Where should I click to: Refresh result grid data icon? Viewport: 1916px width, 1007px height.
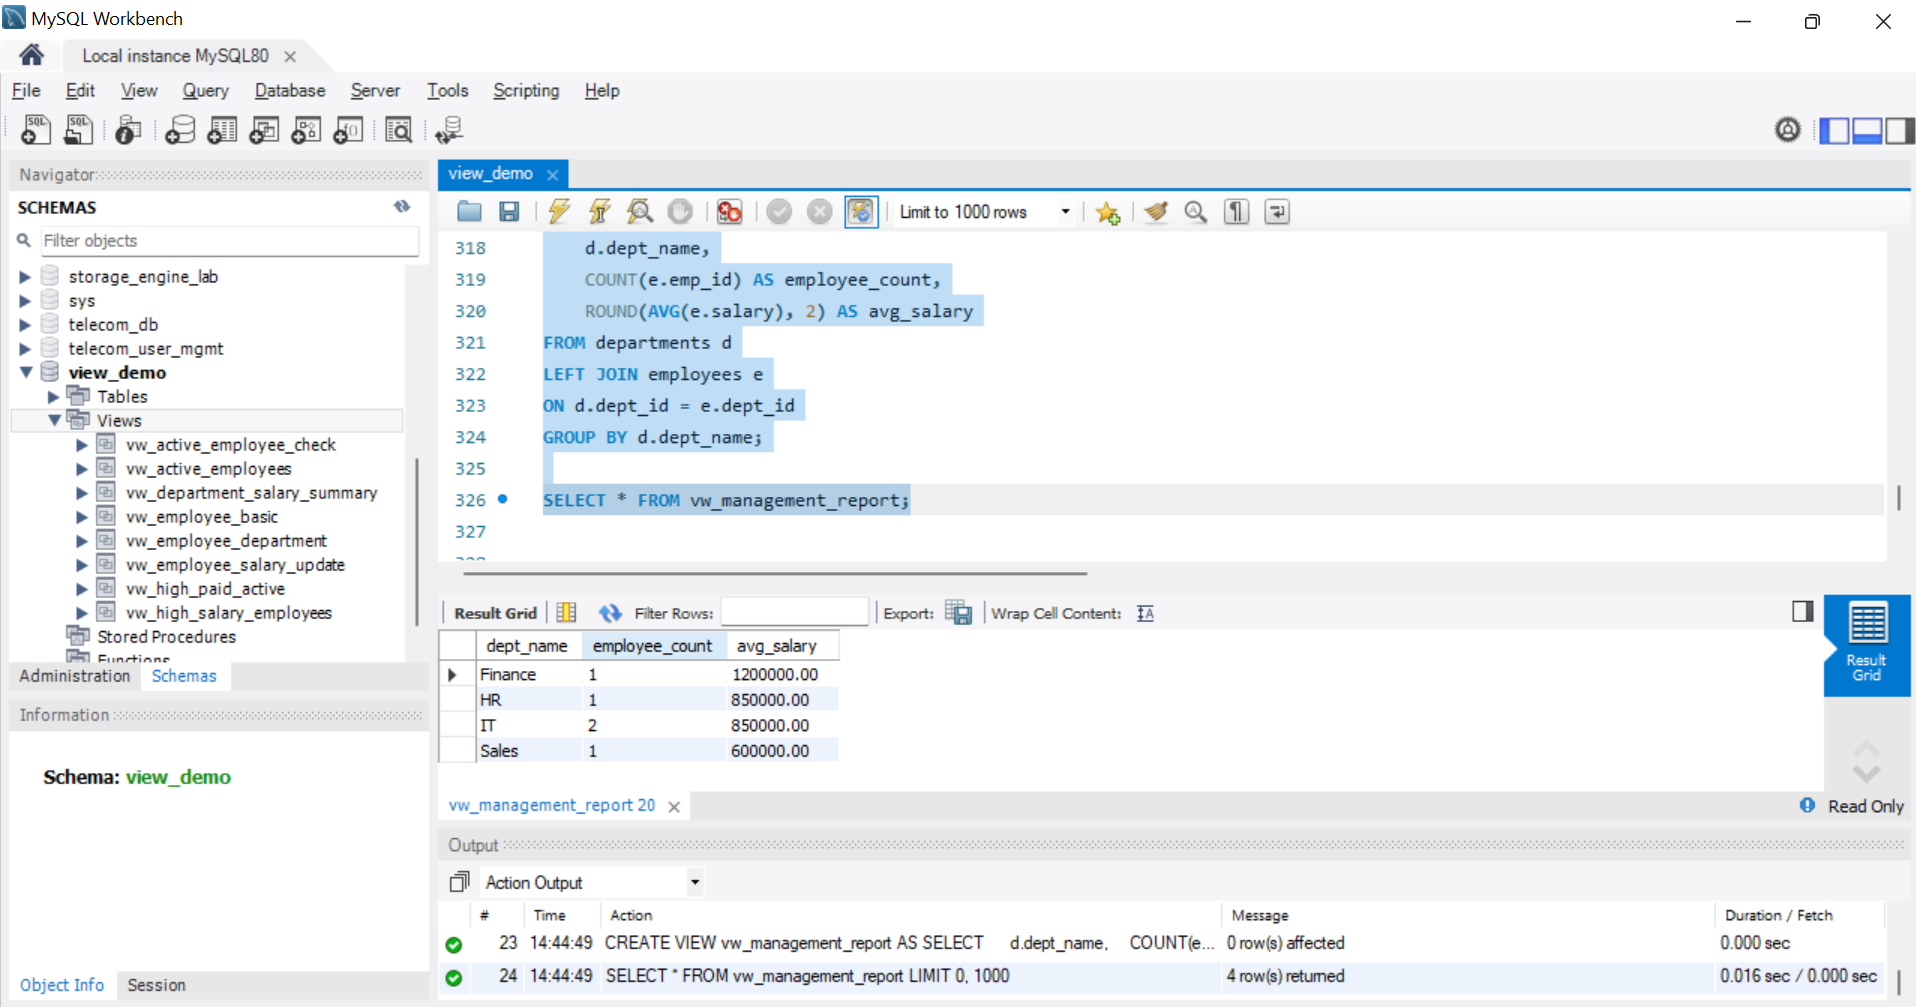pyautogui.click(x=610, y=613)
